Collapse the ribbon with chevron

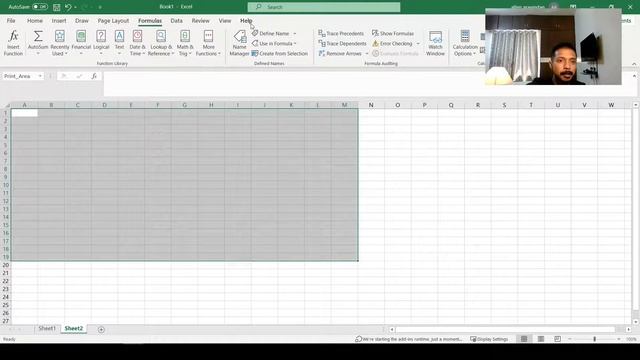(x=634, y=64)
